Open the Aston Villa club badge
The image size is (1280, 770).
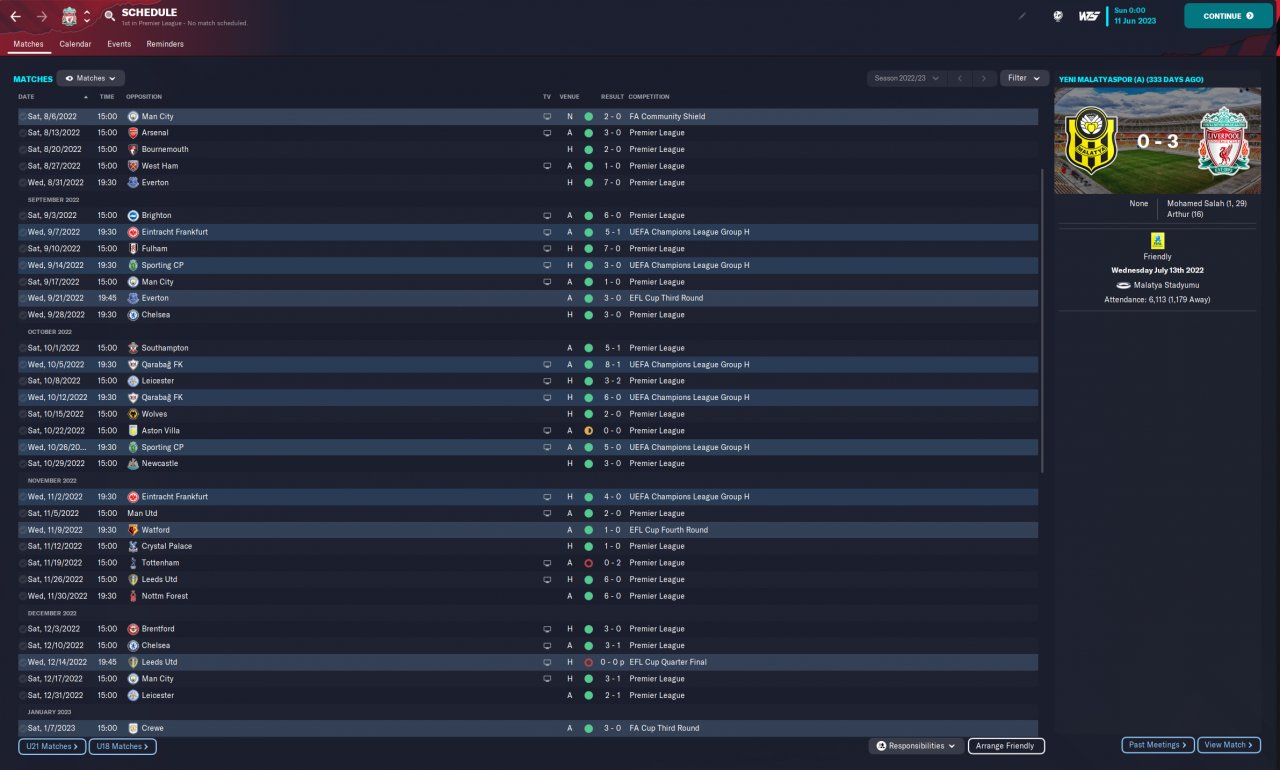point(133,431)
